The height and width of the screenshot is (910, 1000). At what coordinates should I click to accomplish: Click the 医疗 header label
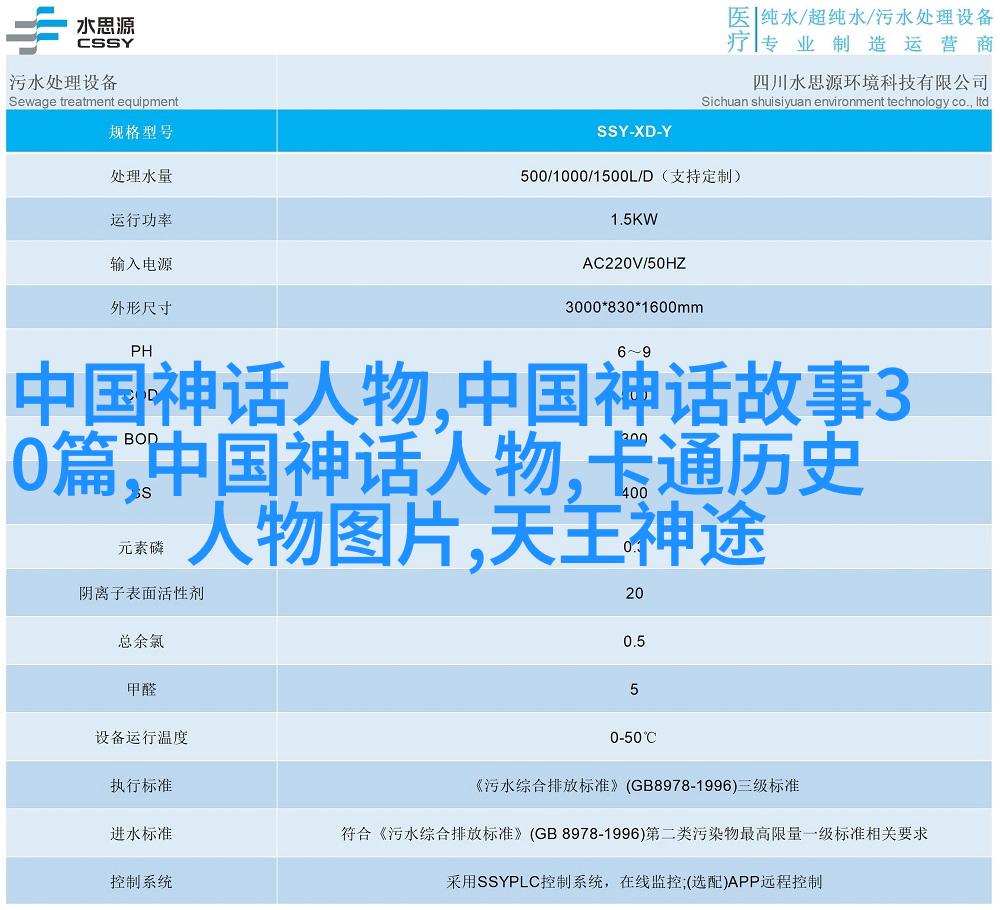[739, 29]
